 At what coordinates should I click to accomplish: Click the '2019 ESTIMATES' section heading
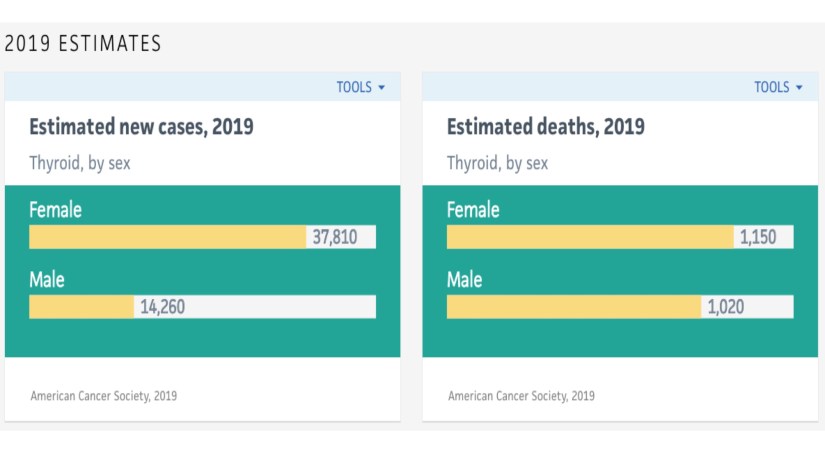(x=83, y=44)
